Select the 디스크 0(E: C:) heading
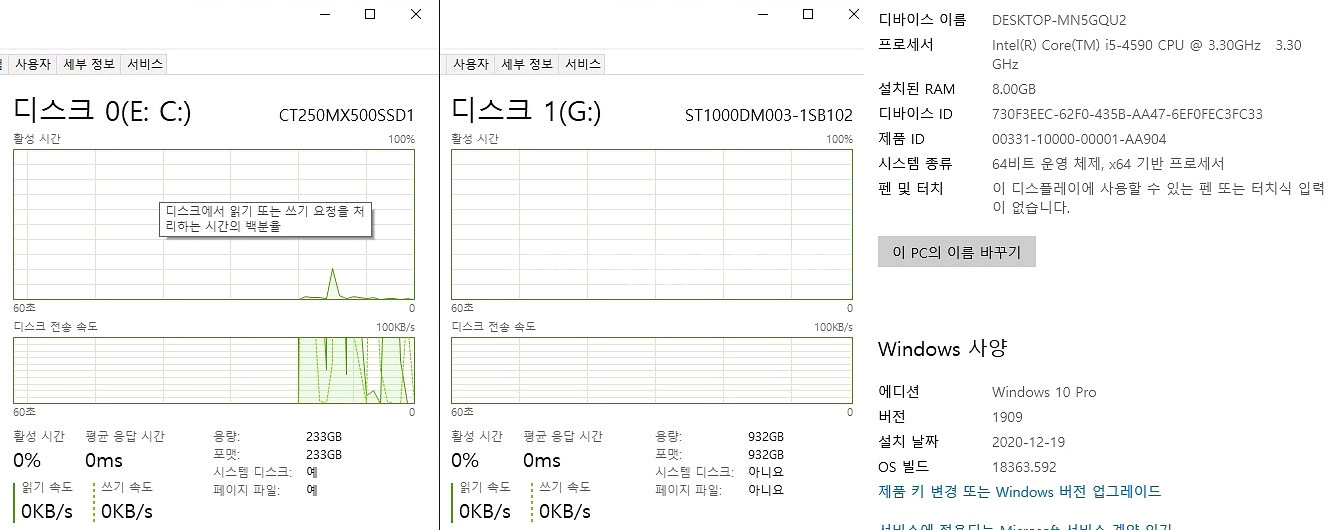 pos(102,111)
